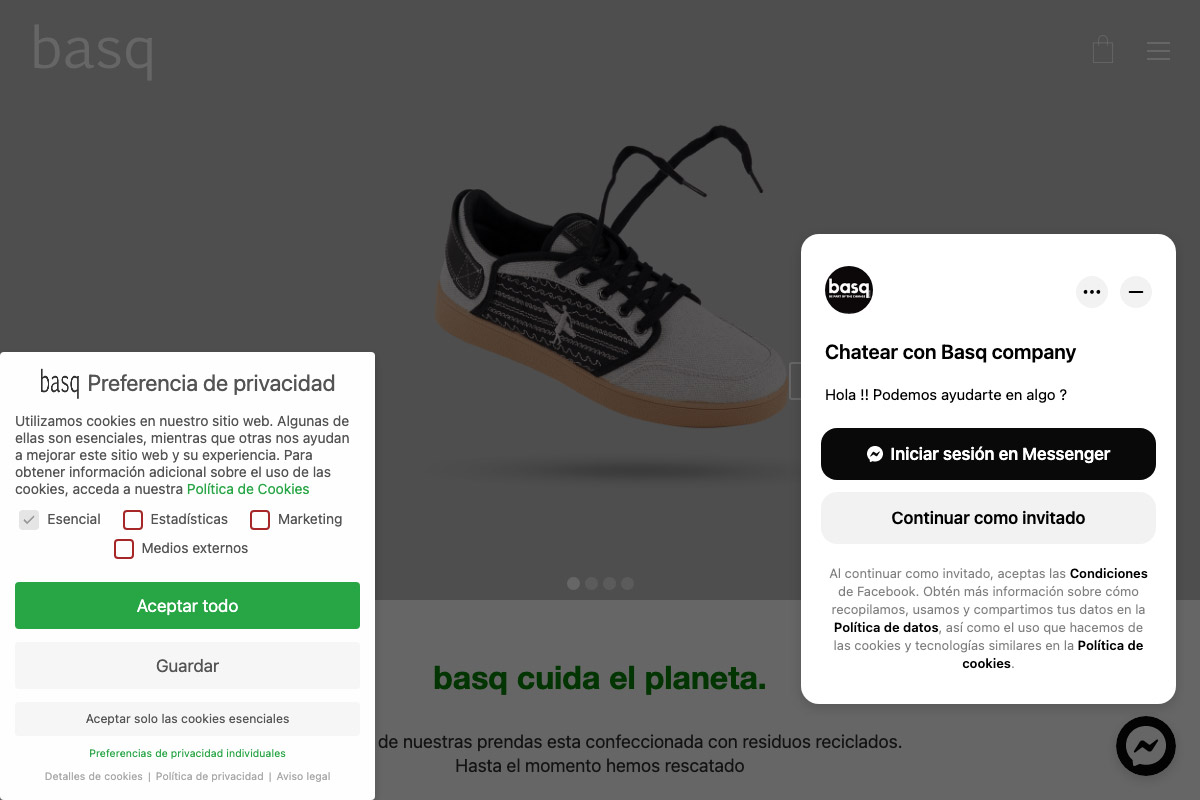This screenshot has height=800, width=1200.
Task: Open chat options three-dots menu
Action: point(1092,292)
